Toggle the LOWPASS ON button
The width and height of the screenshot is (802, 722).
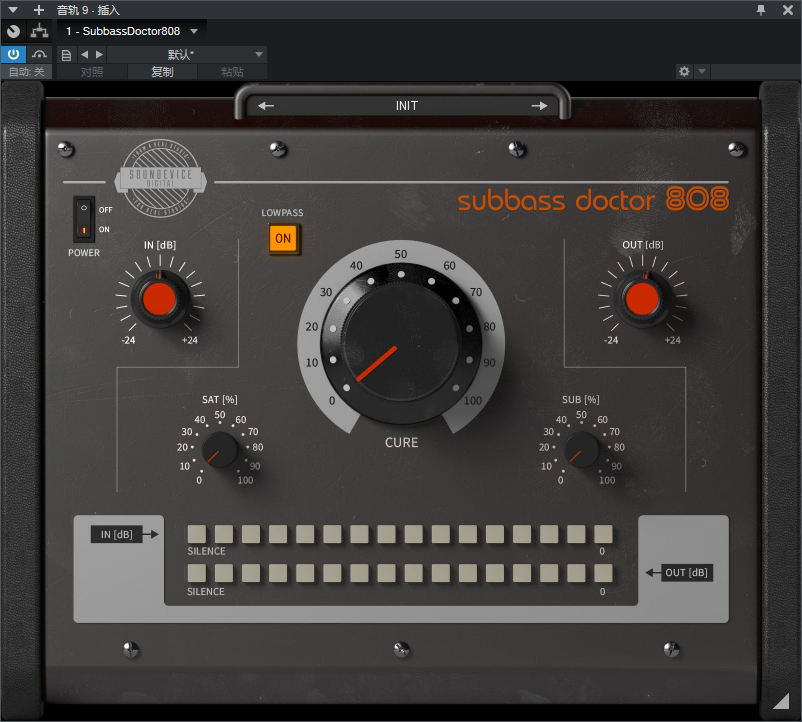click(283, 239)
